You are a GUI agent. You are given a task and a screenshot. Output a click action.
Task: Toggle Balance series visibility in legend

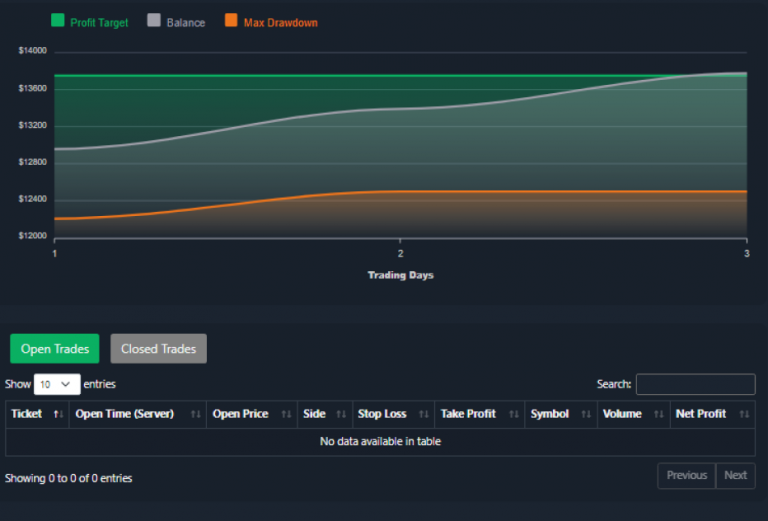click(185, 22)
